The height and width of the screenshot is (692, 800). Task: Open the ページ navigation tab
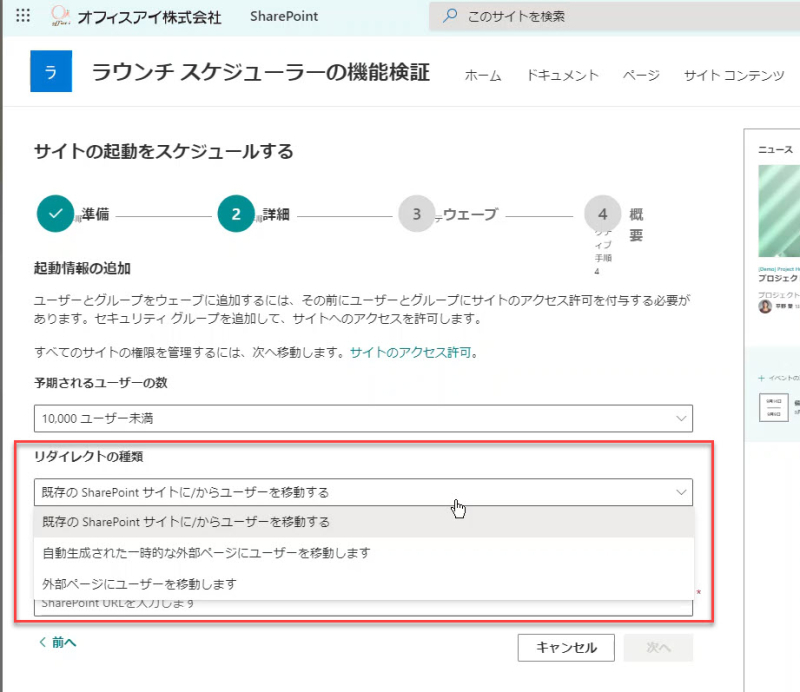(641, 76)
